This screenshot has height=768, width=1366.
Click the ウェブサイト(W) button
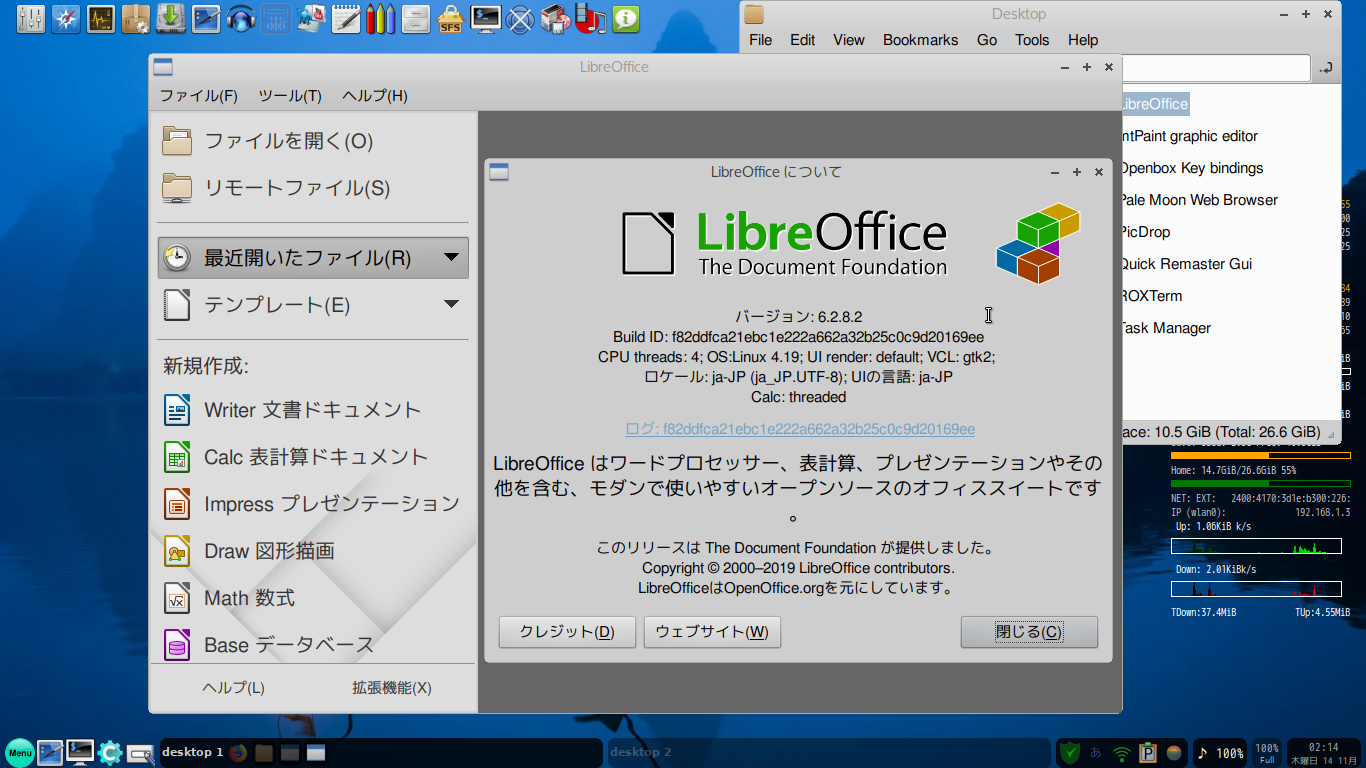[712, 632]
